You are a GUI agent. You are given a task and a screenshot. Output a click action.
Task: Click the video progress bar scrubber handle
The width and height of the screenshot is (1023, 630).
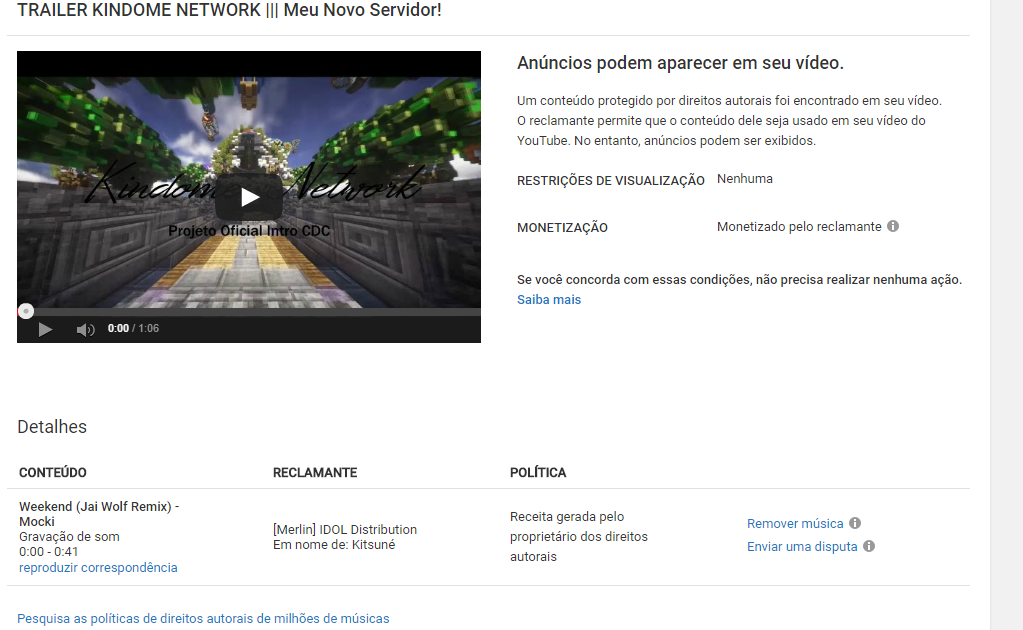pos(25,311)
